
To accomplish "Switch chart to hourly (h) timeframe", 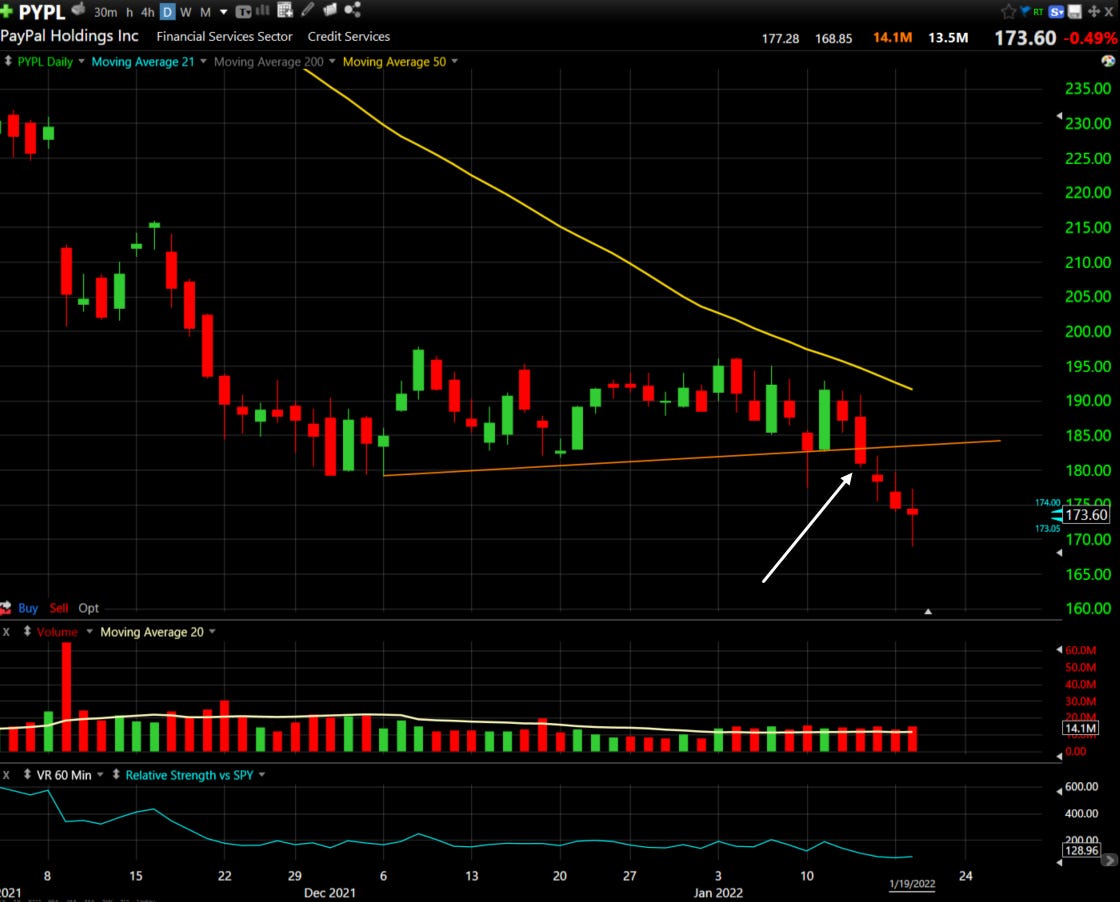I will 129,12.
